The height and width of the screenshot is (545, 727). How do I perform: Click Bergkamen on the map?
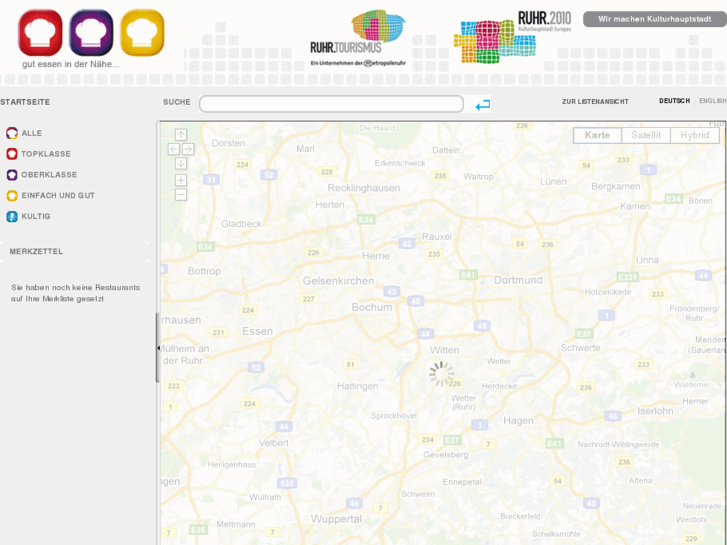pyautogui.click(x=616, y=186)
